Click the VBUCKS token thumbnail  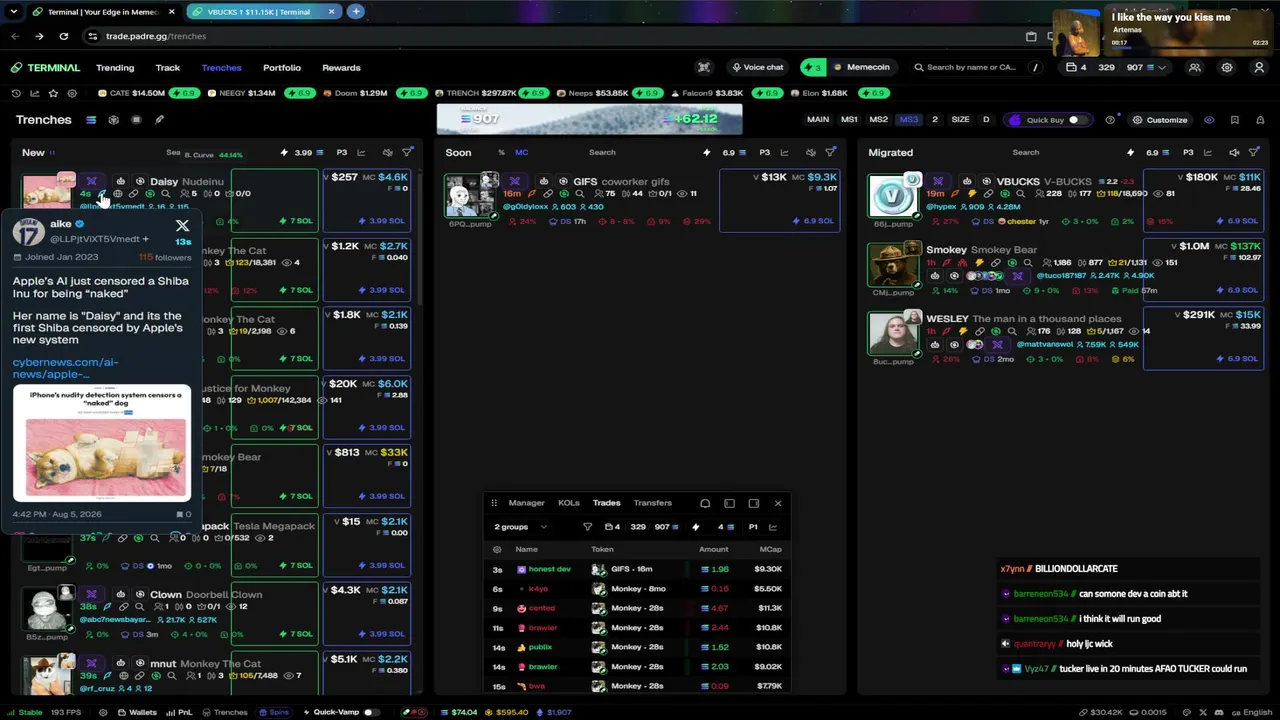point(892,197)
